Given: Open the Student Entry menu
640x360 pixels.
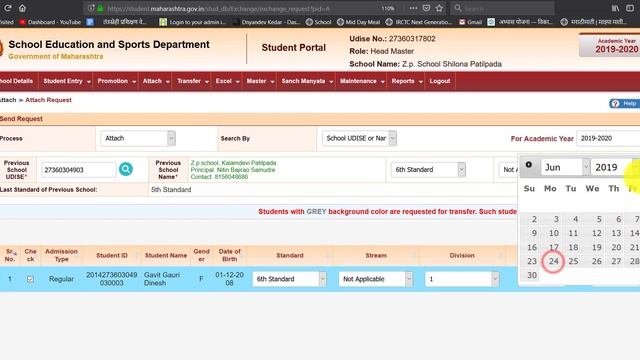Looking at the screenshot, I should [x=66, y=81].
